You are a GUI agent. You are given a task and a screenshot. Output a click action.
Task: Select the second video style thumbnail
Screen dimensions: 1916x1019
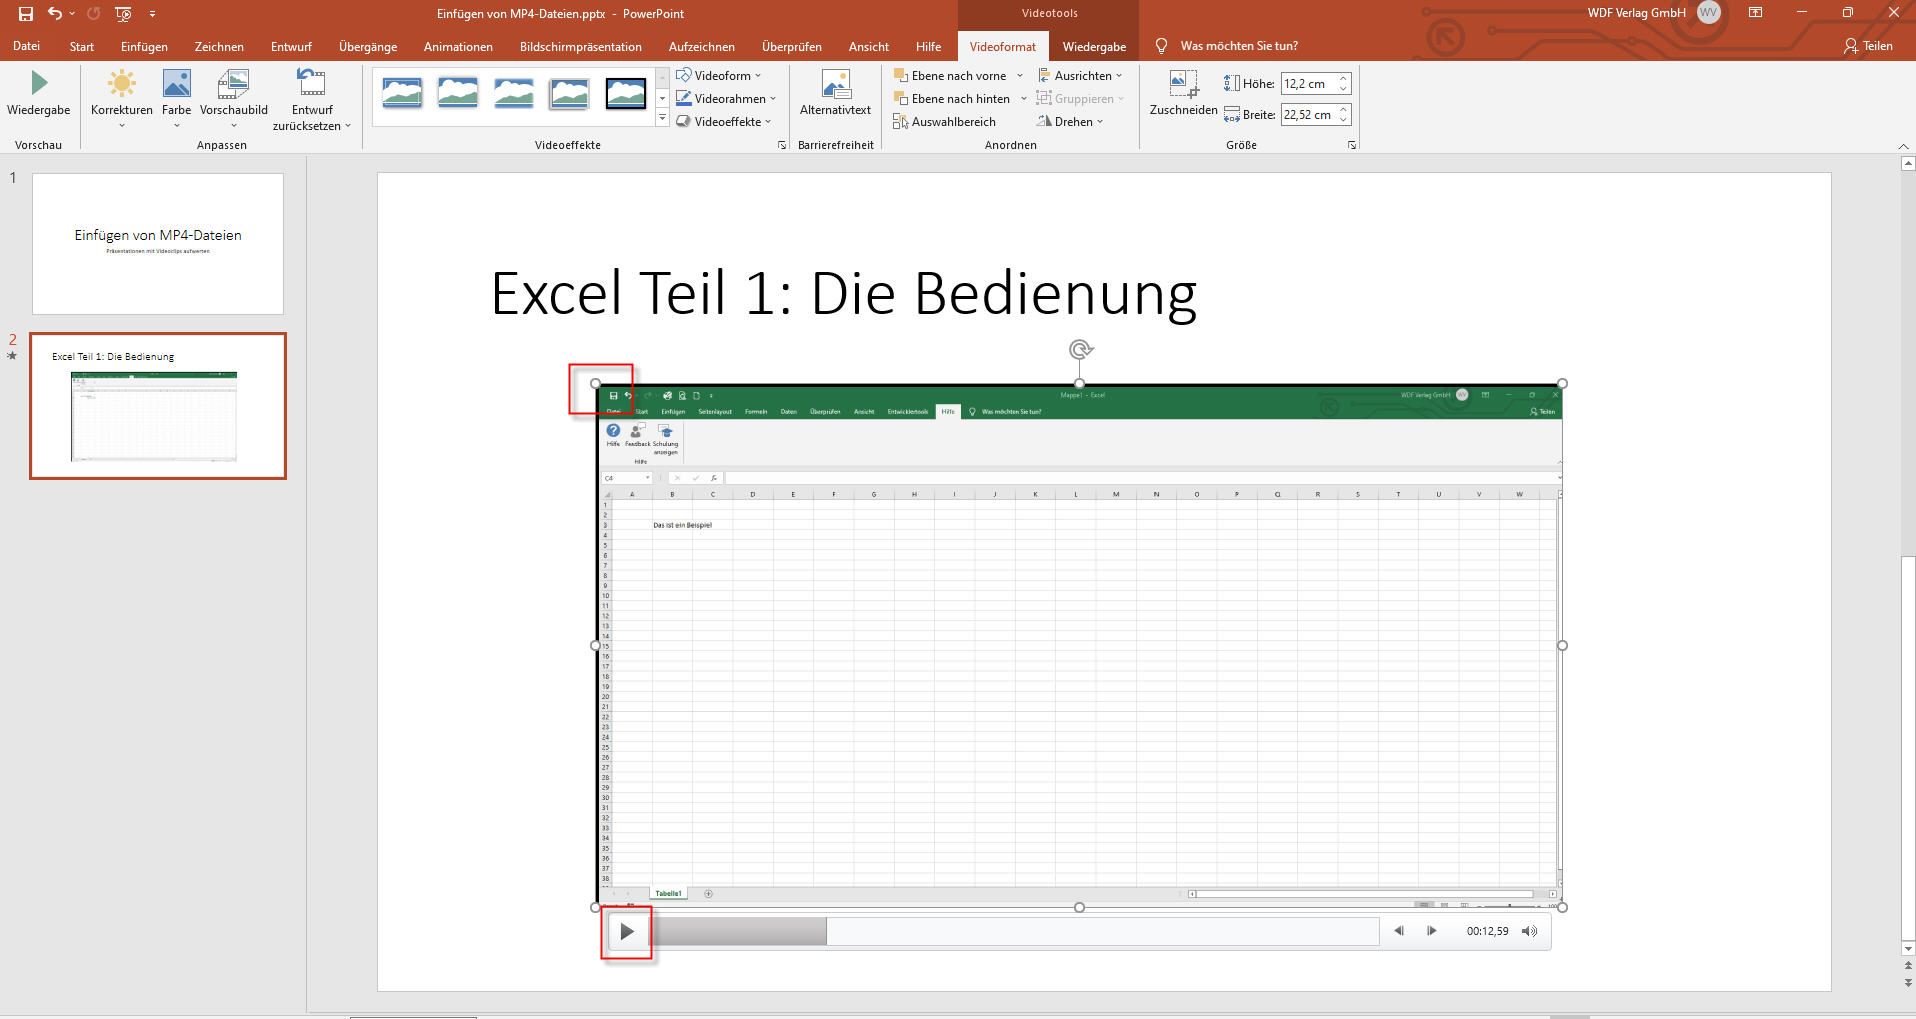click(458, 93)
